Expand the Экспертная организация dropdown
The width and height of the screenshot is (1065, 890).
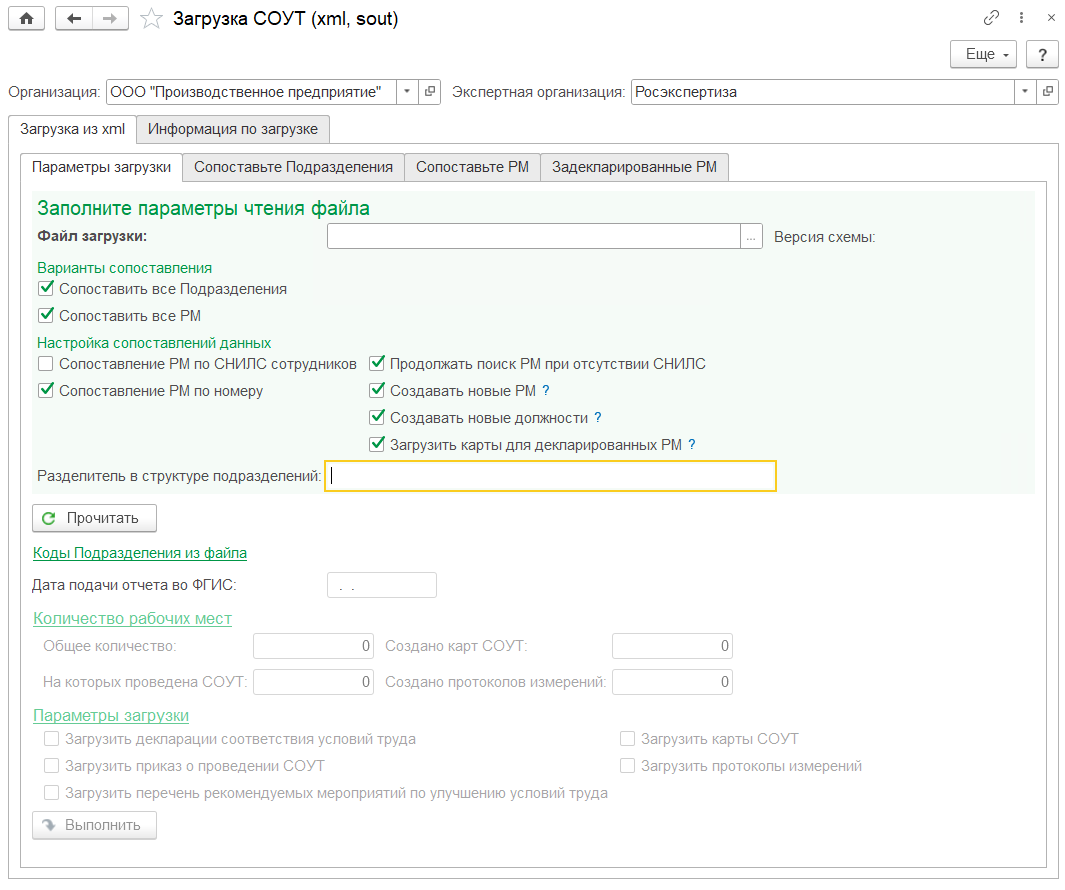[1025, 92]
